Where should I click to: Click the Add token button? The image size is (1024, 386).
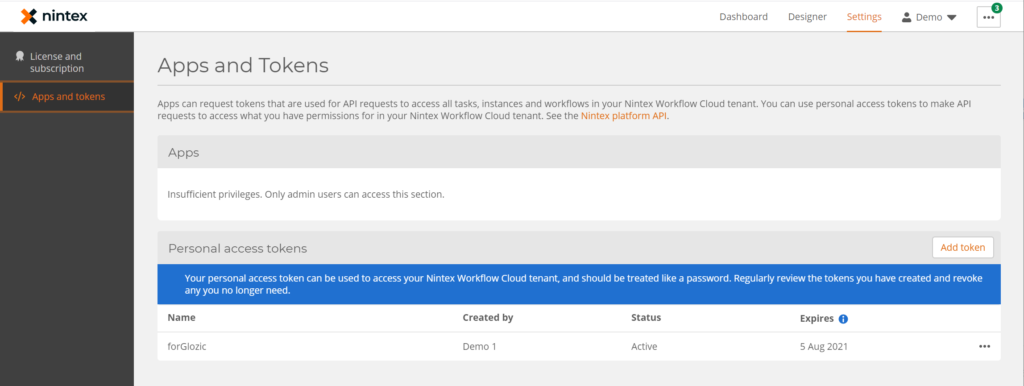click(x=963, y=248)
